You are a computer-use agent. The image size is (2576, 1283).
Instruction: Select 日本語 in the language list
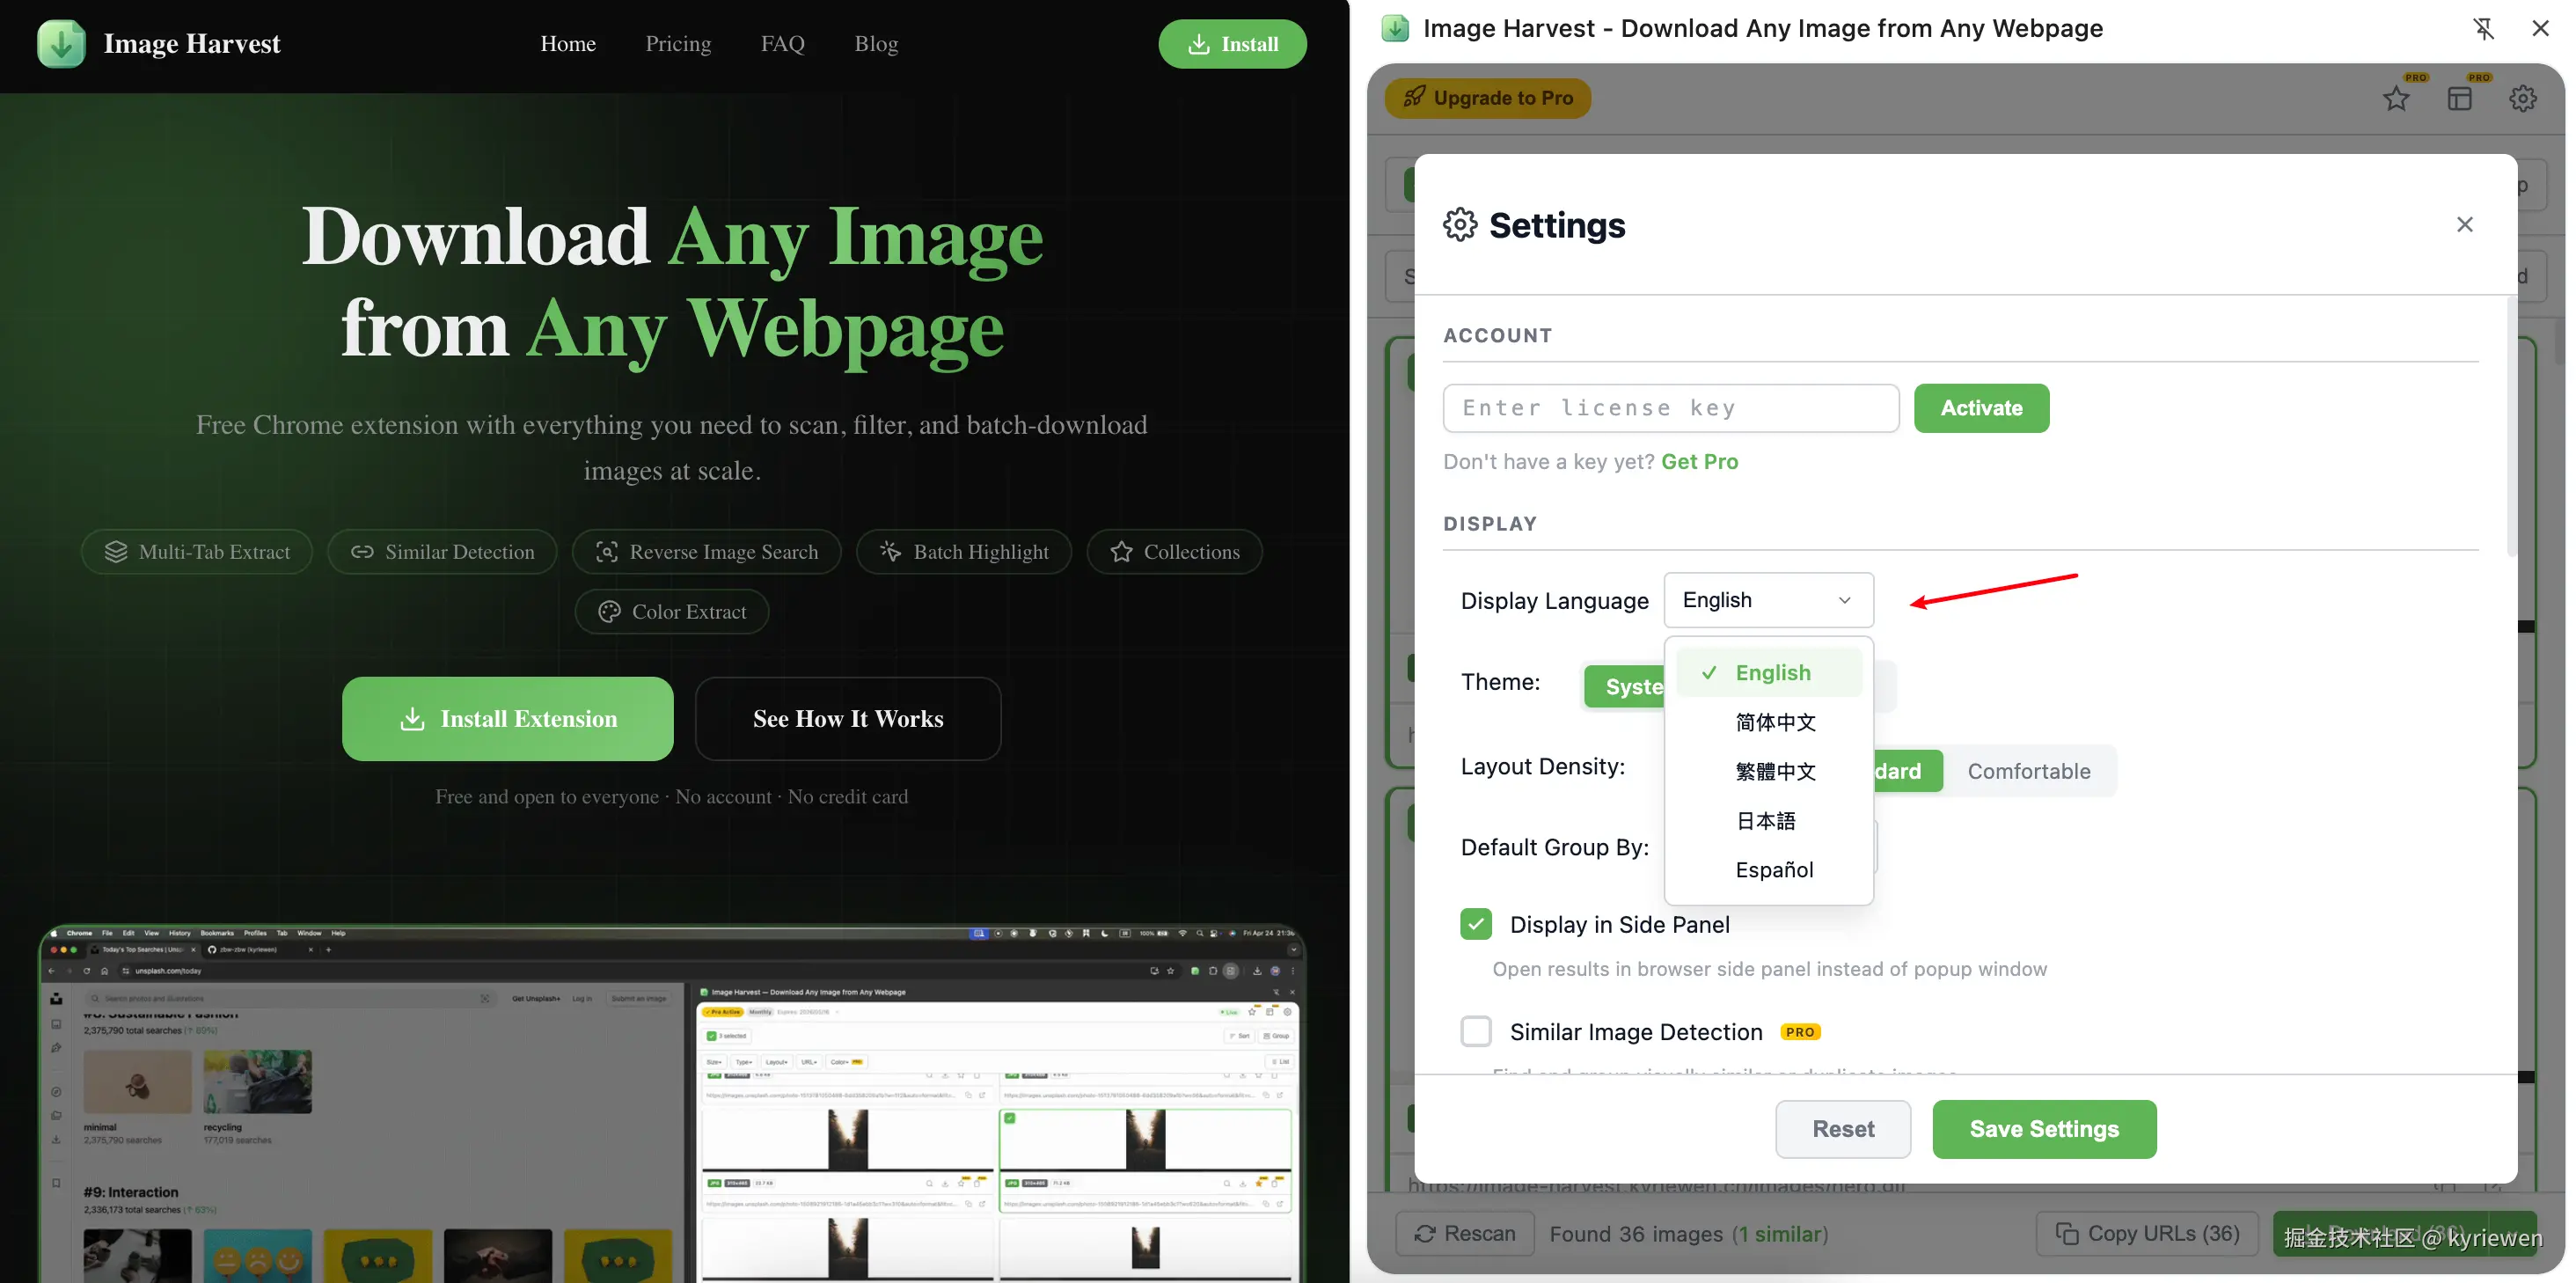[1769, 821]
